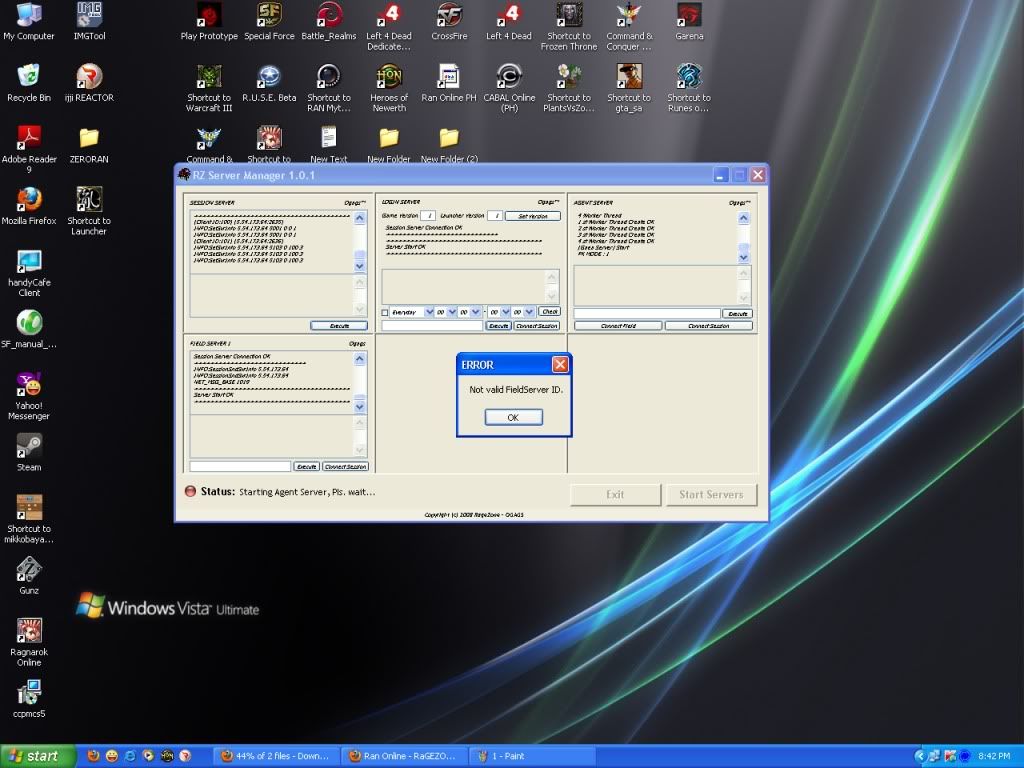Select the Heroes of Newerth icon
This screenshot has height=768, width=1024.
click(x=389, y=78)
